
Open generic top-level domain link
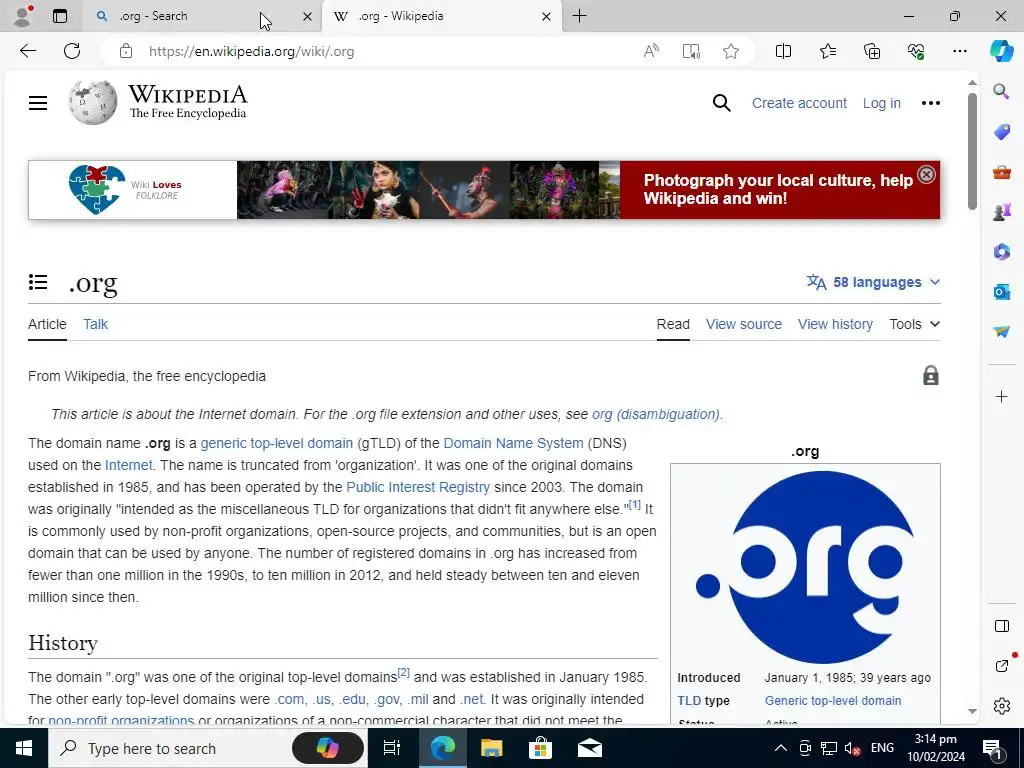[276, 443]
